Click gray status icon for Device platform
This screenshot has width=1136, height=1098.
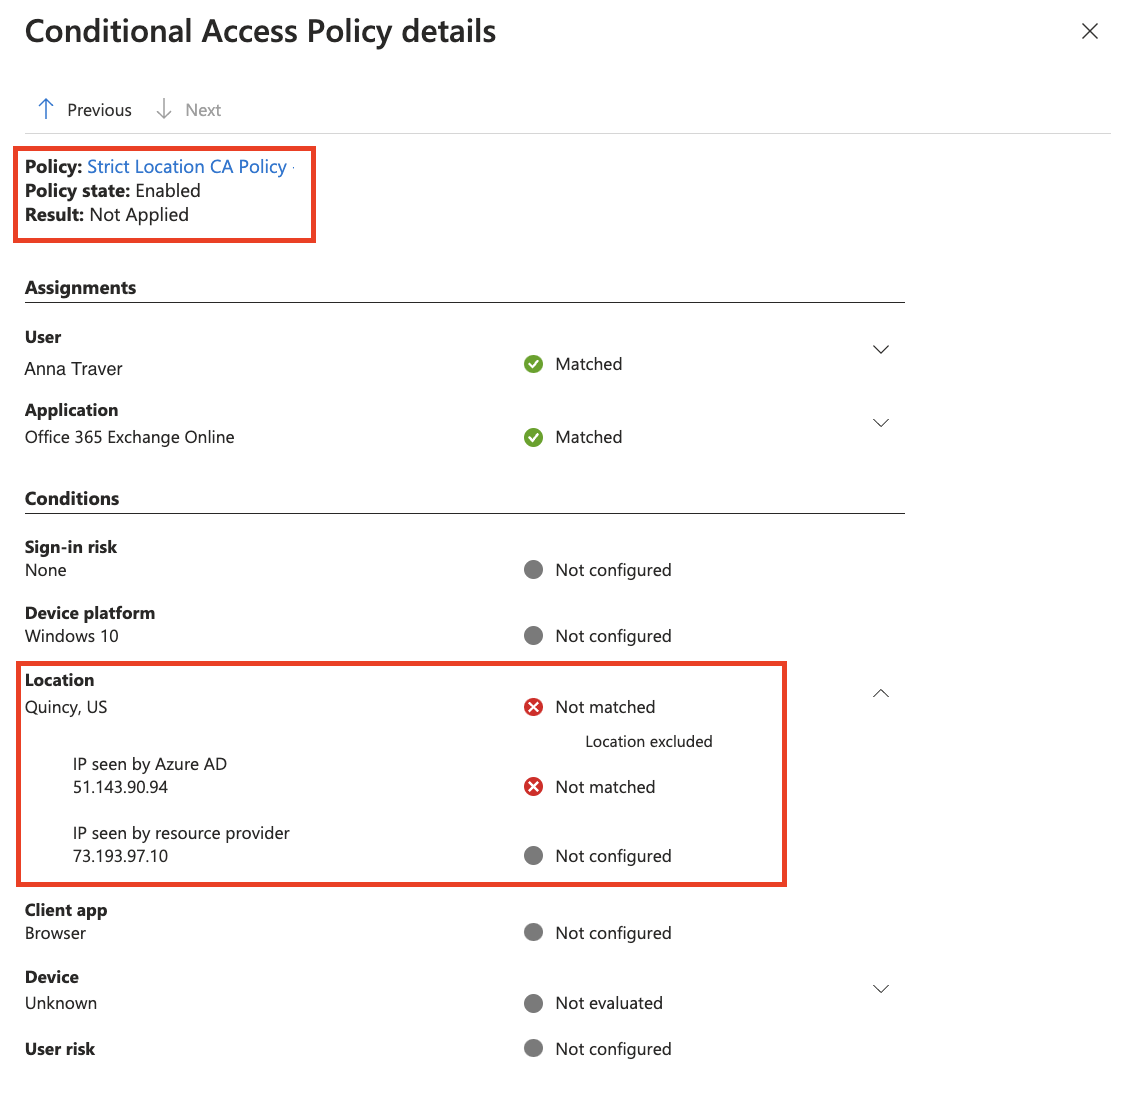coord(534,636)
